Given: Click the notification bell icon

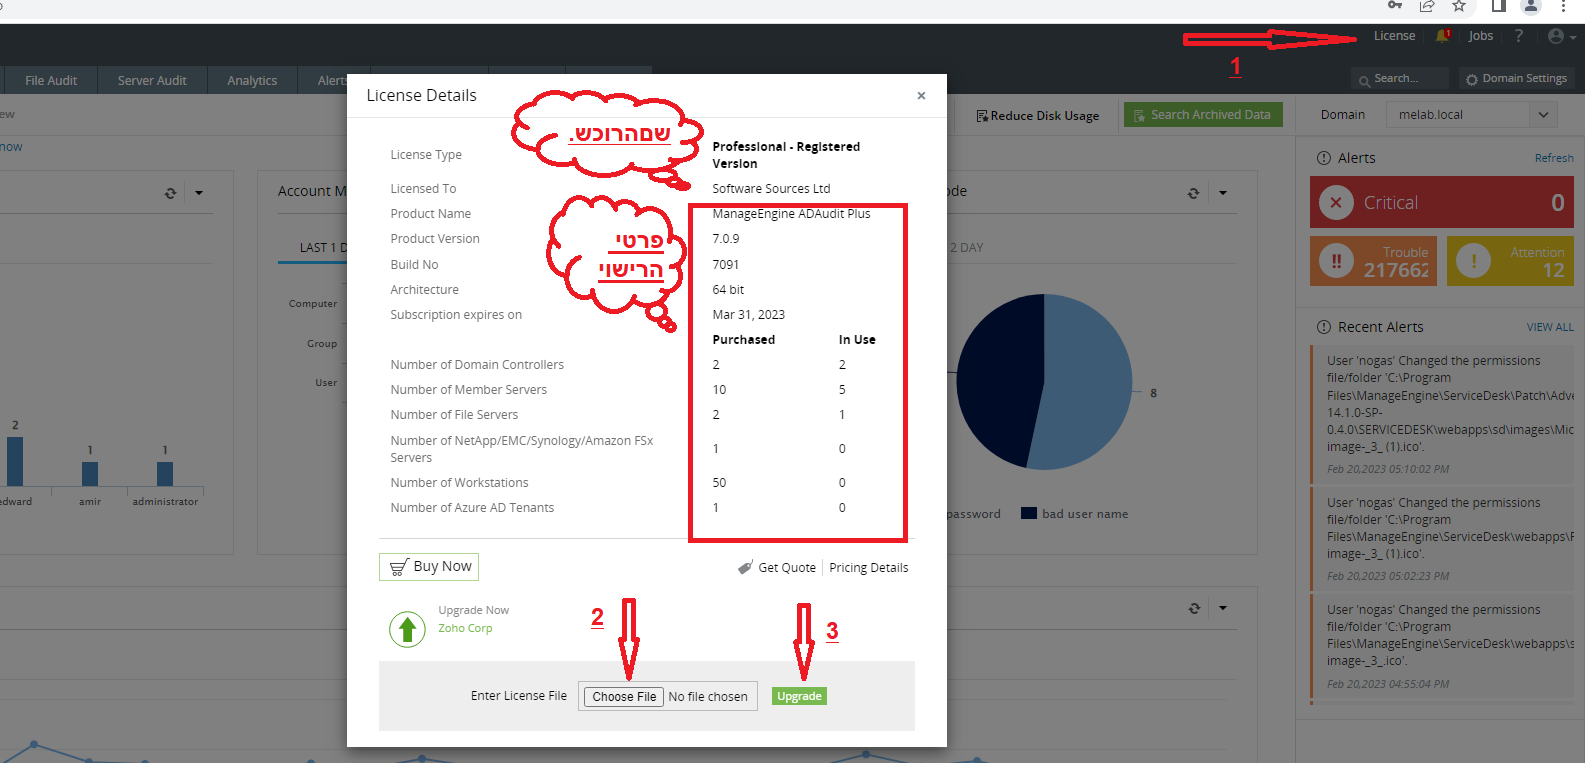Looking at the screenshot, I should tap(1442, 36).
